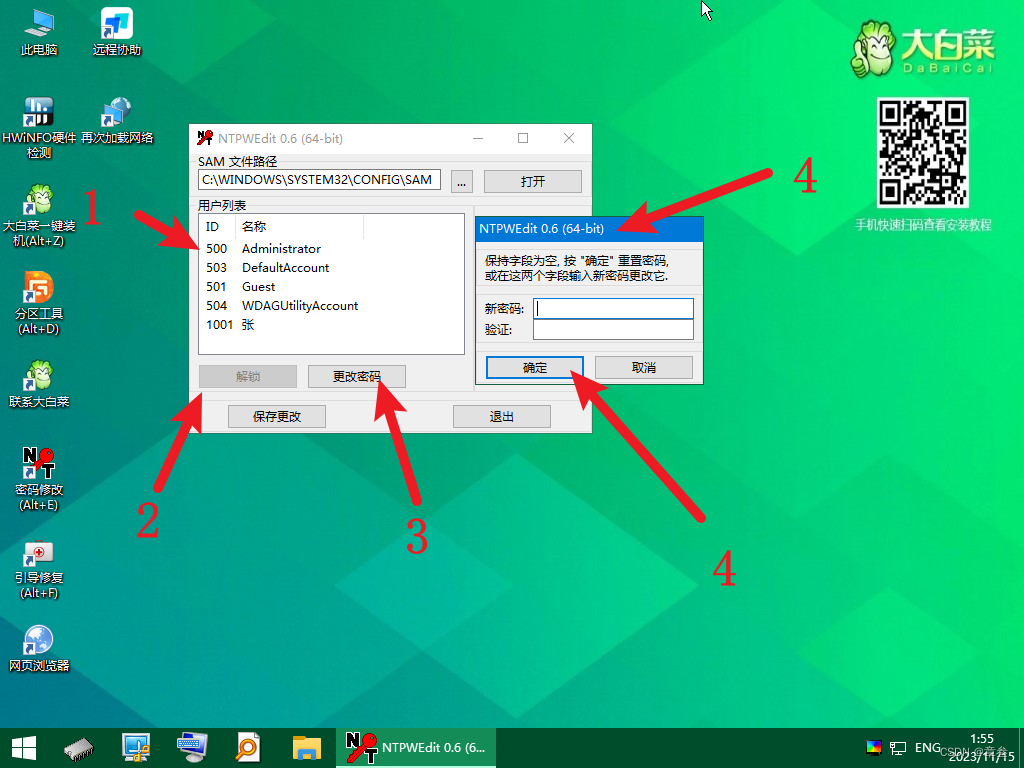Click the 新密码 input field
Screen dimensions: 1024x768
pyautogui.click(x=613, y=308)
